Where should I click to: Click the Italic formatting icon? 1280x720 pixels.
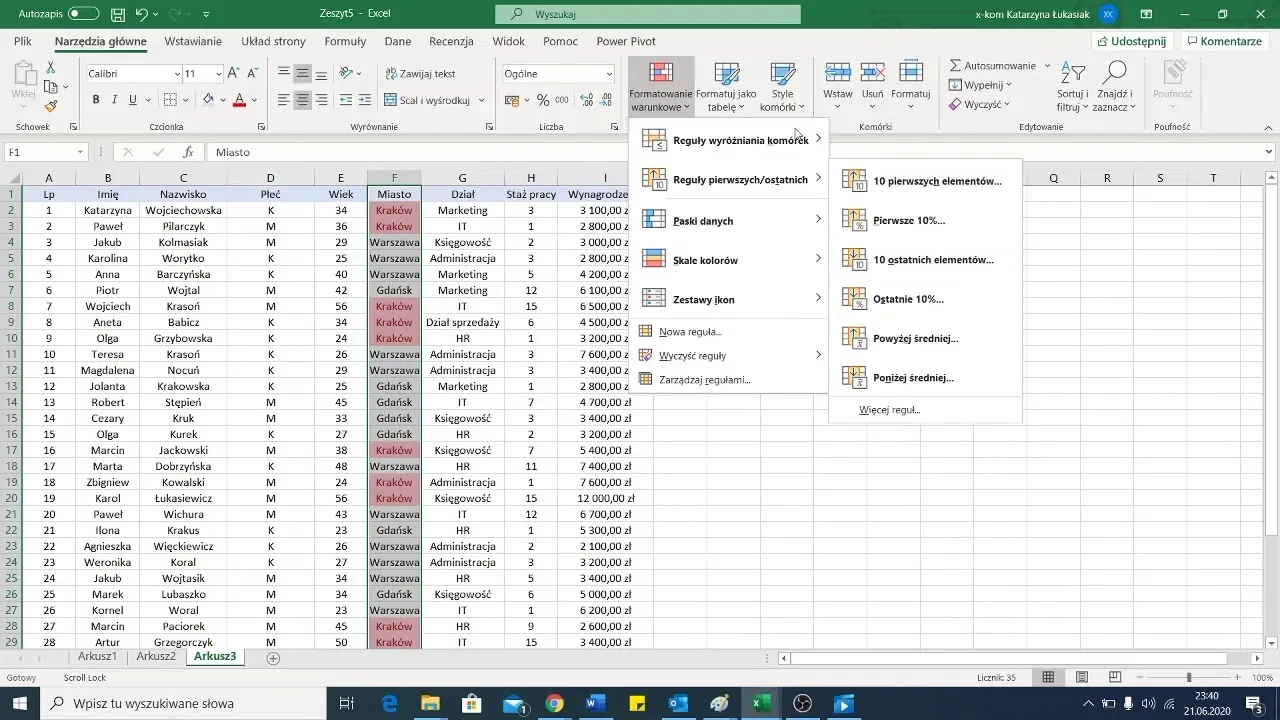114,100
